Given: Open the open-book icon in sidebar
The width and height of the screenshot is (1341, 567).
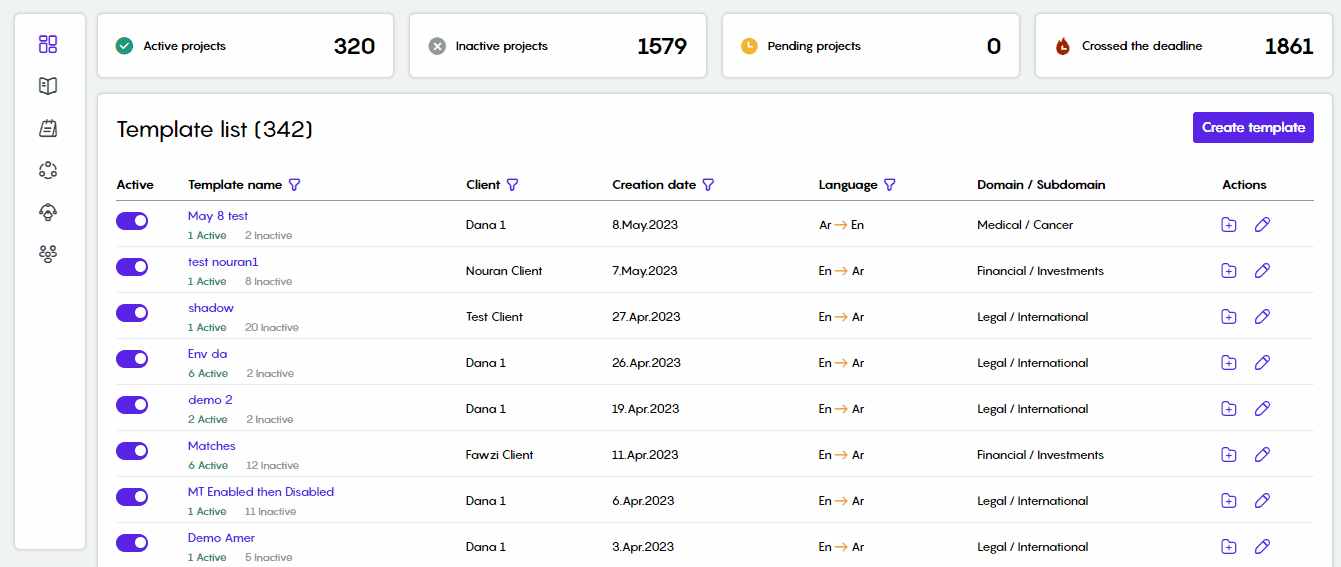Looking at the screenshot, I should 48,86.
